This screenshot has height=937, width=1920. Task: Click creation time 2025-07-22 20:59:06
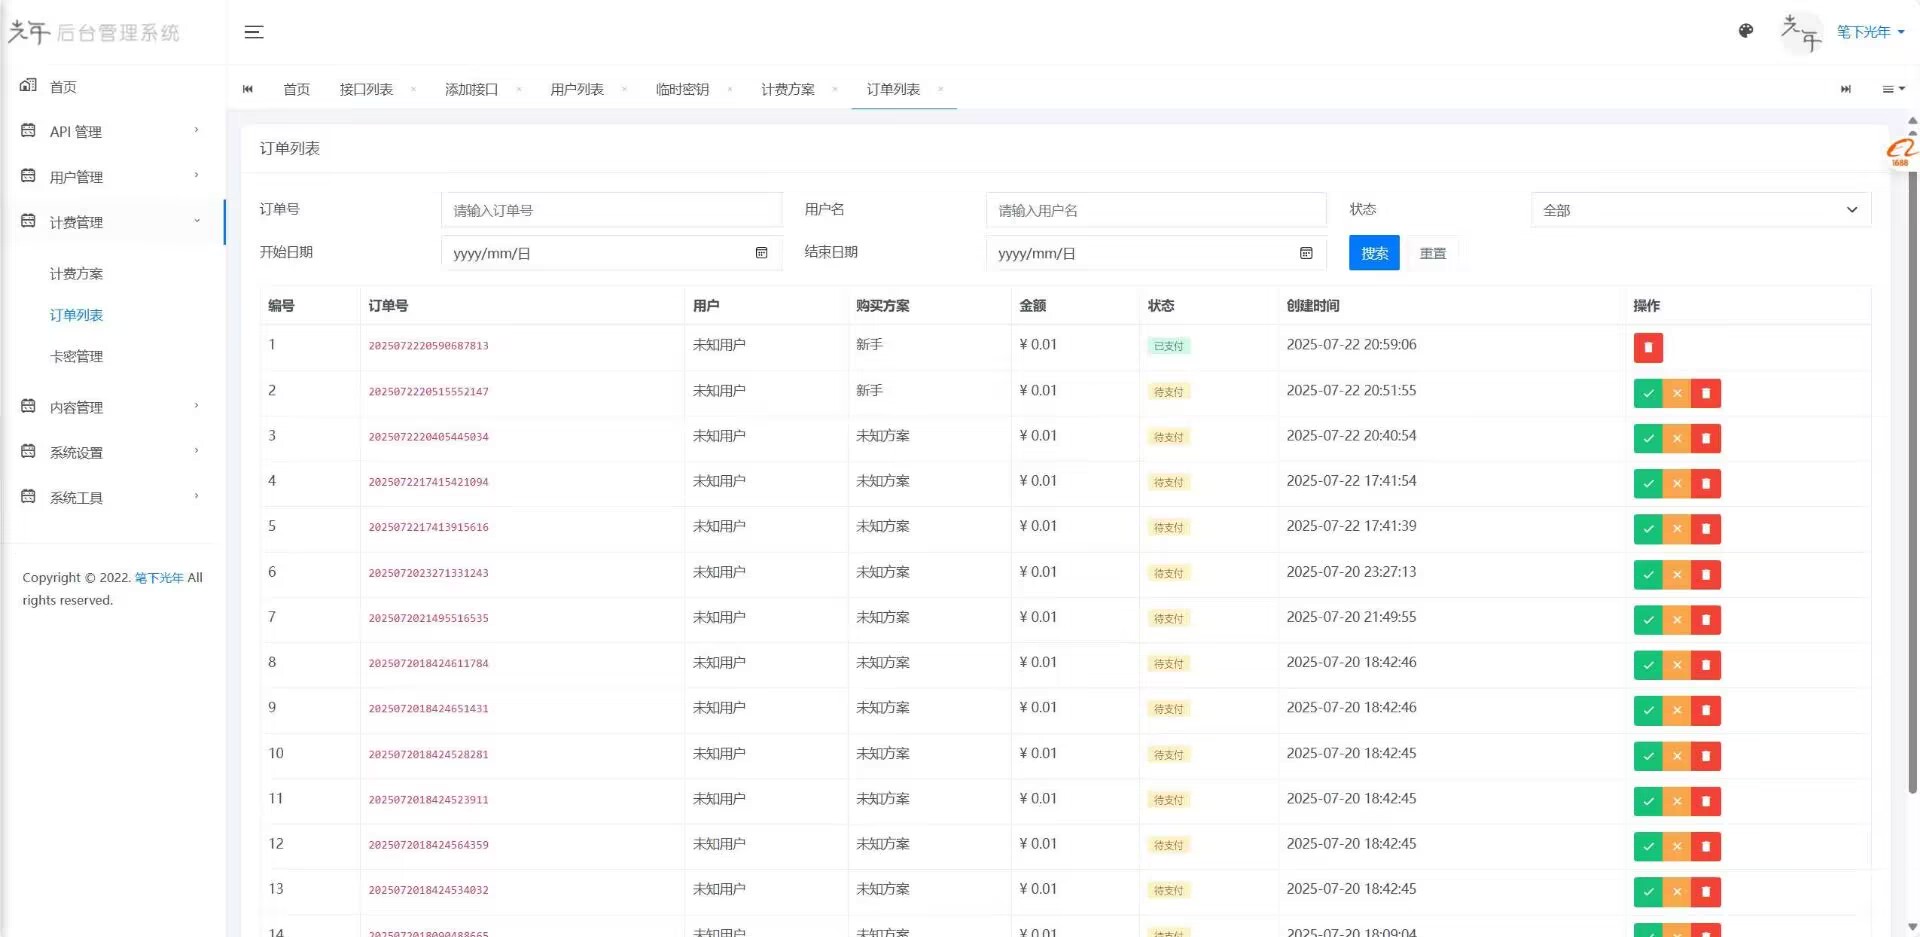[1351, 344]
